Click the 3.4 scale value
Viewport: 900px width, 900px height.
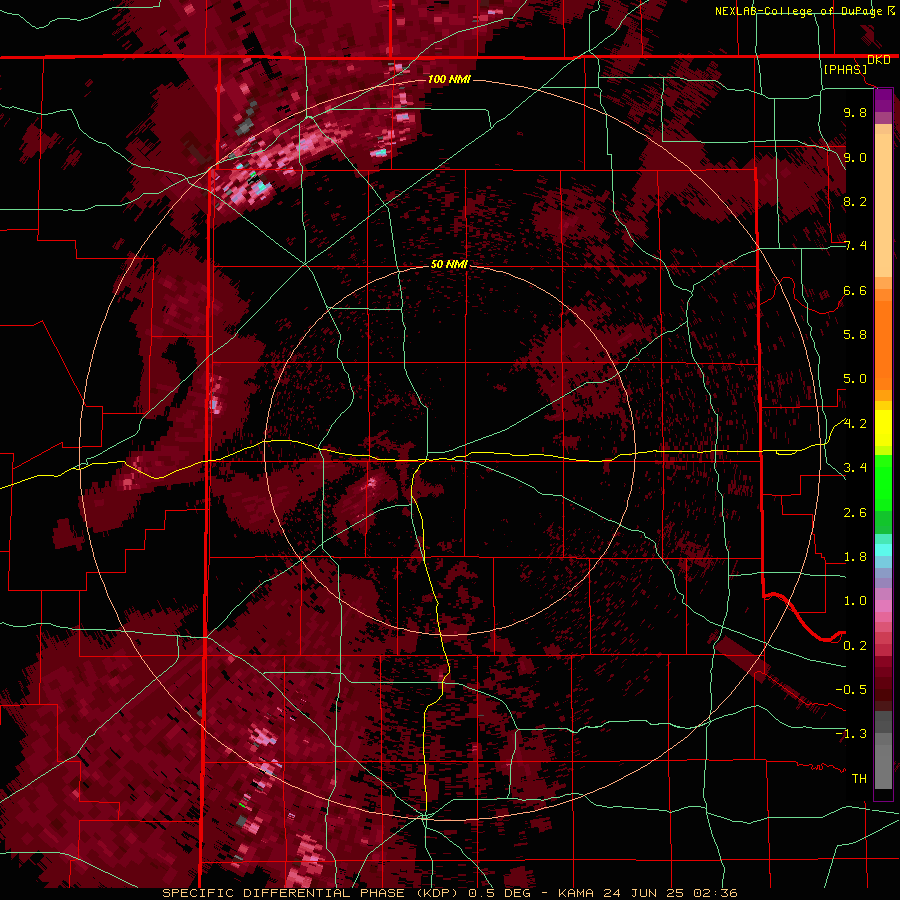855,468
